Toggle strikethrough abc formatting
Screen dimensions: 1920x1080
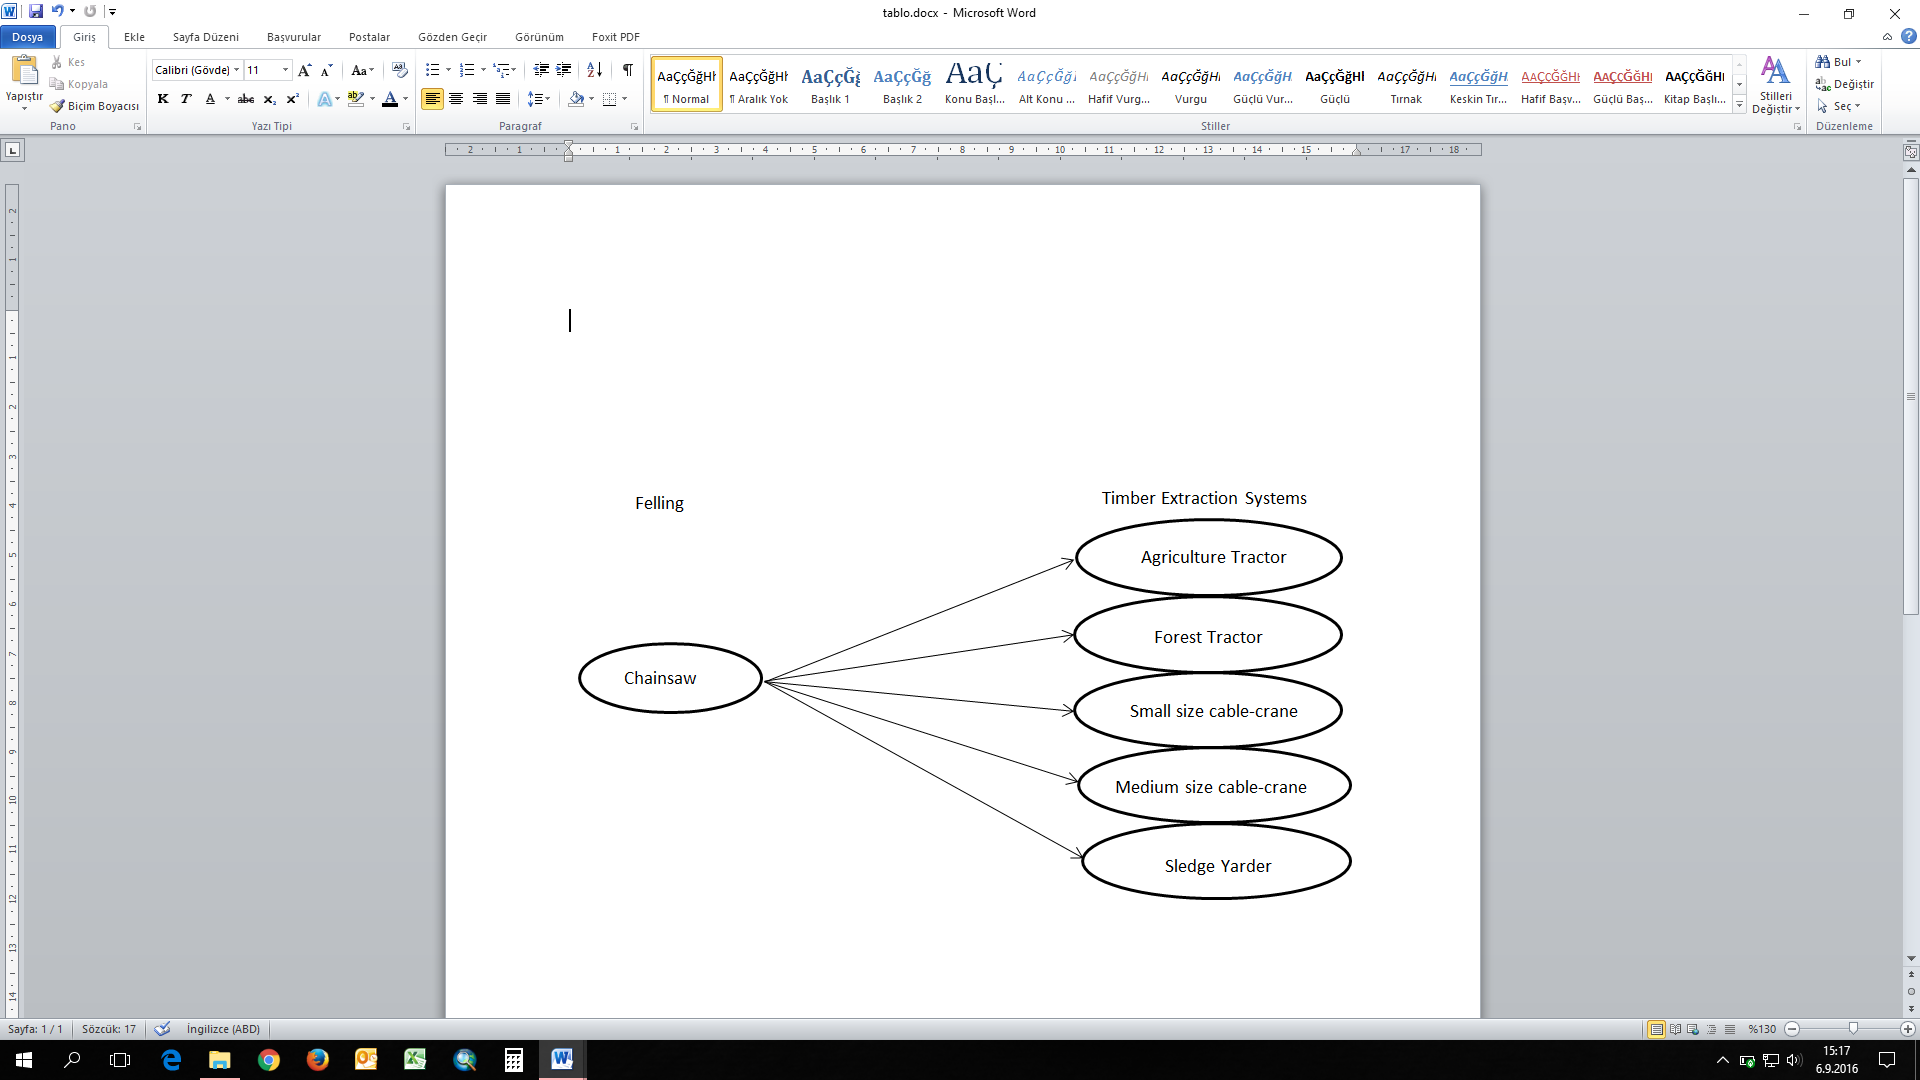point(245,99)
